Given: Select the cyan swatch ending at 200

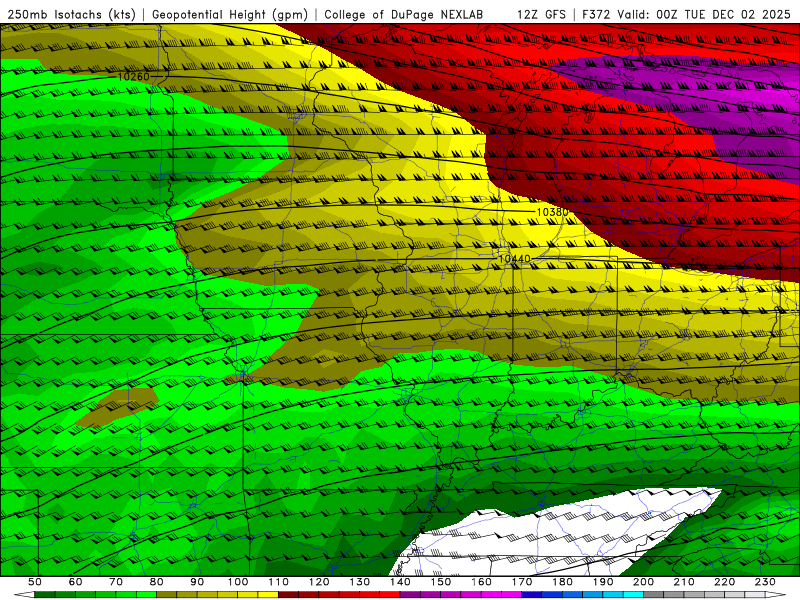Looking at the screenshot, I should (x=633, y=595).
